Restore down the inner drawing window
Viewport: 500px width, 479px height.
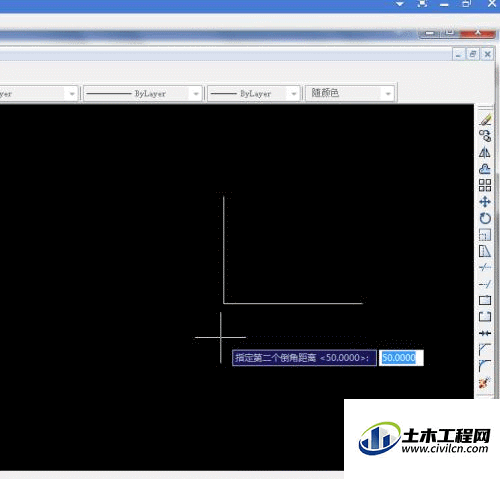[x=472, y=54]
